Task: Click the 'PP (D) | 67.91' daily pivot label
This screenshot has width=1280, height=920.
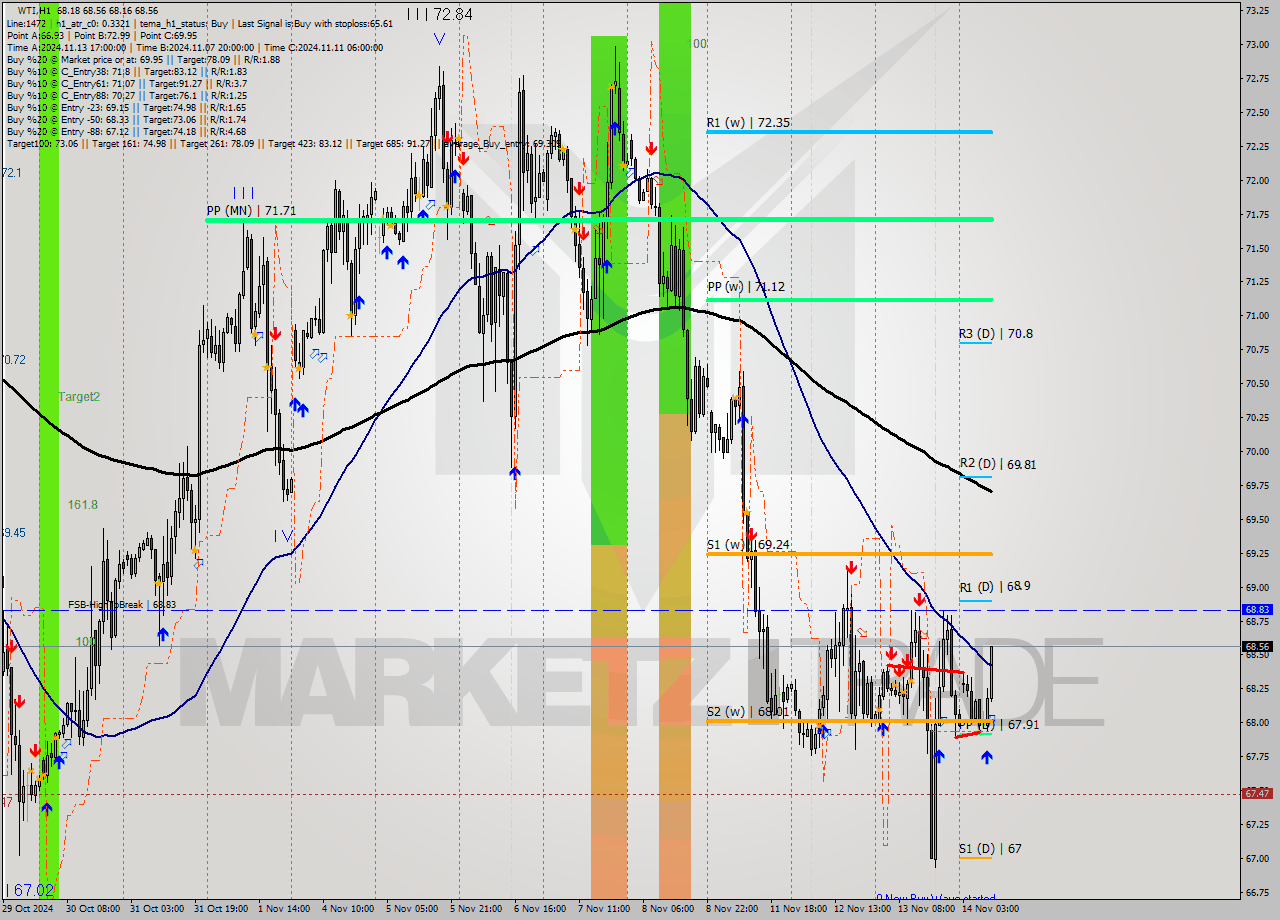Action: tap(999, 724)
